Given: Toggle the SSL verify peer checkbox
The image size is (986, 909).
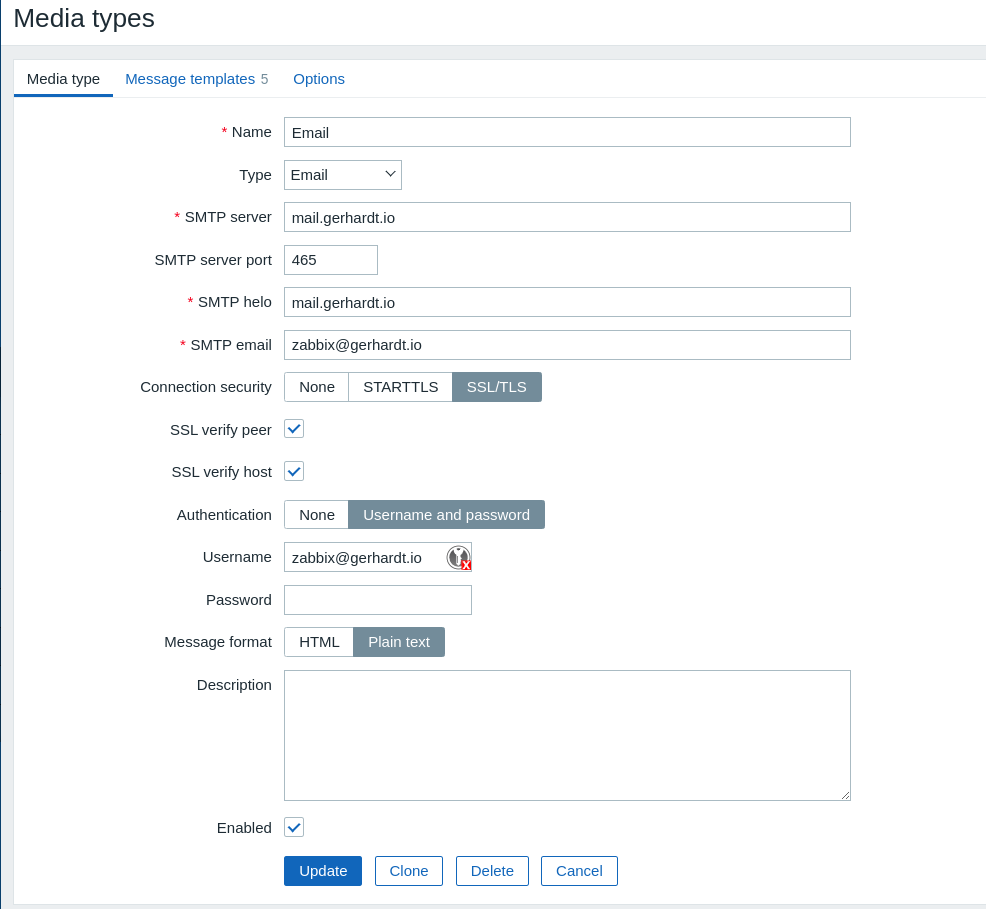Looking at the screenshot, I should (x=294, y=429).
